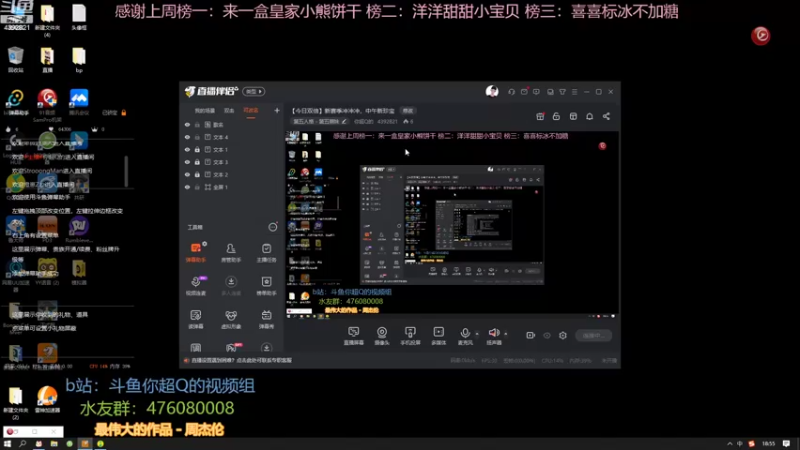Open Recycle Bin desktop icon
Viewport: 800px width, 450px height.
tap(15, 60)
